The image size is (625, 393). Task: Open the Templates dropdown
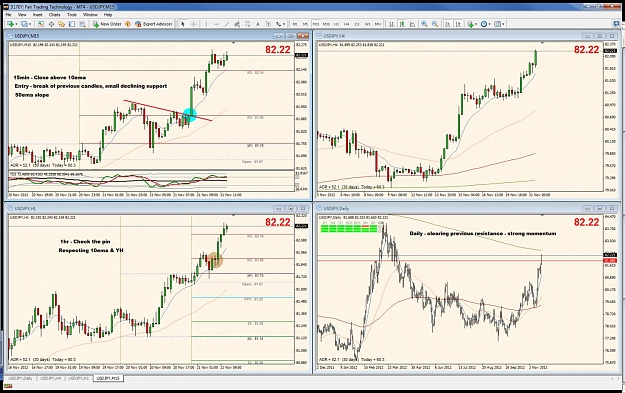[x=499, y=24]
